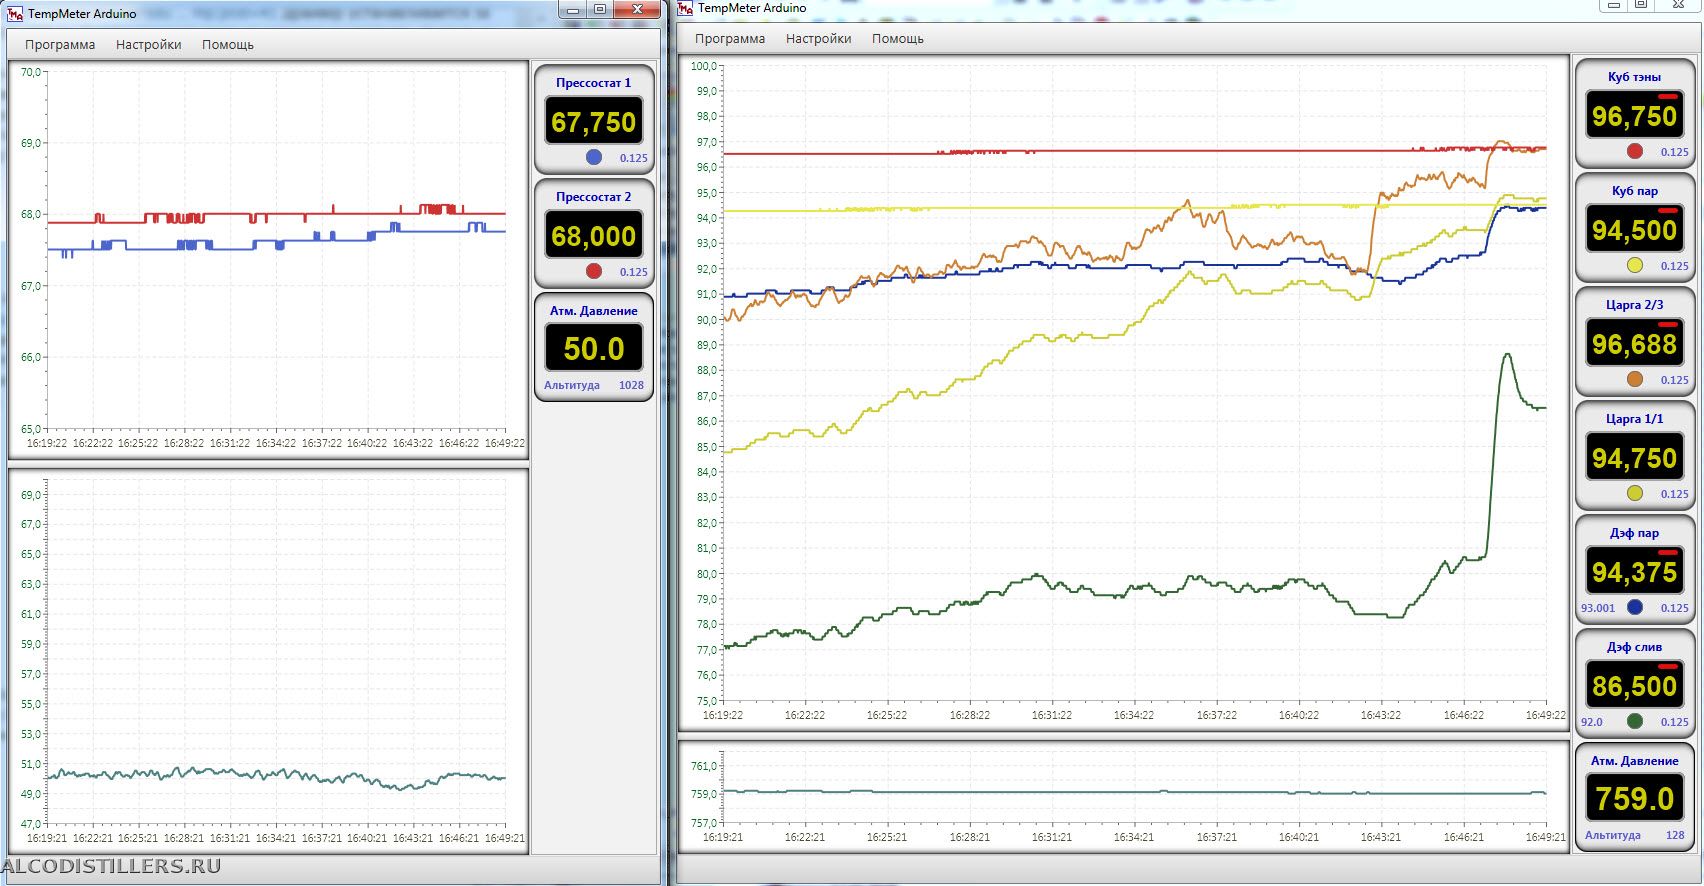Open Настройки menu in left TempMeter window
This screenshot has width=1704, height=886.
point(149,44)
